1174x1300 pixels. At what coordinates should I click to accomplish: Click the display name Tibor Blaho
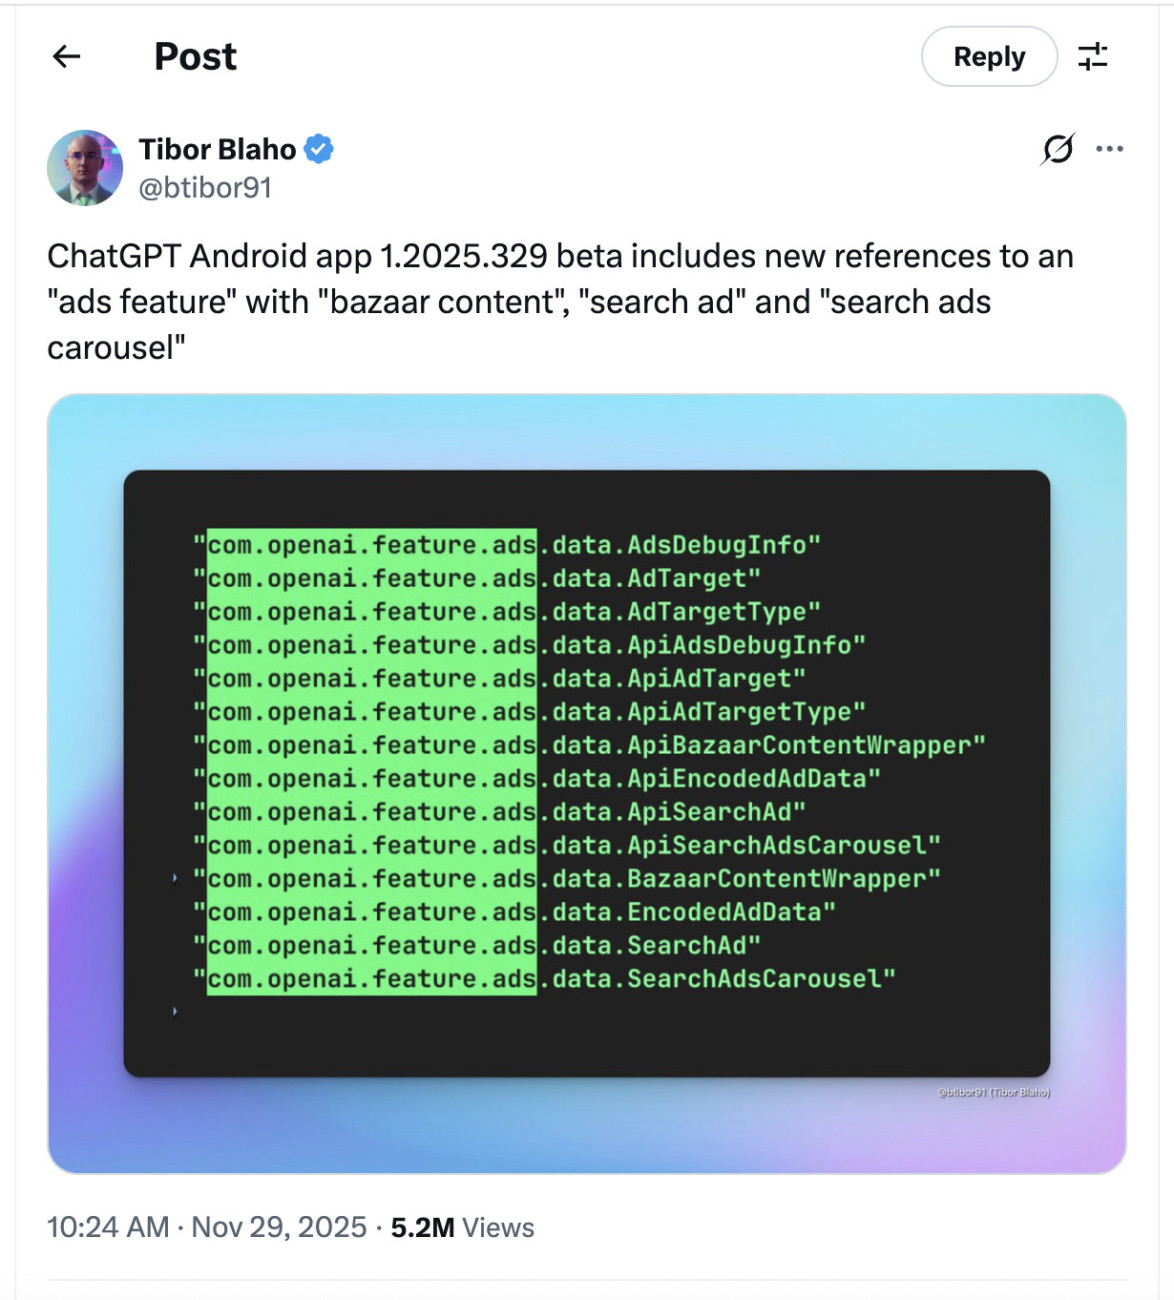[217, 148]
